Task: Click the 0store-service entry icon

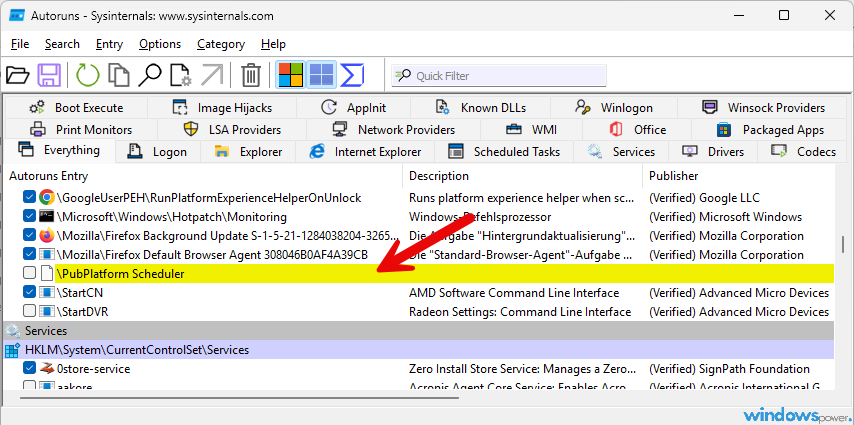Action: coord(47,368)
